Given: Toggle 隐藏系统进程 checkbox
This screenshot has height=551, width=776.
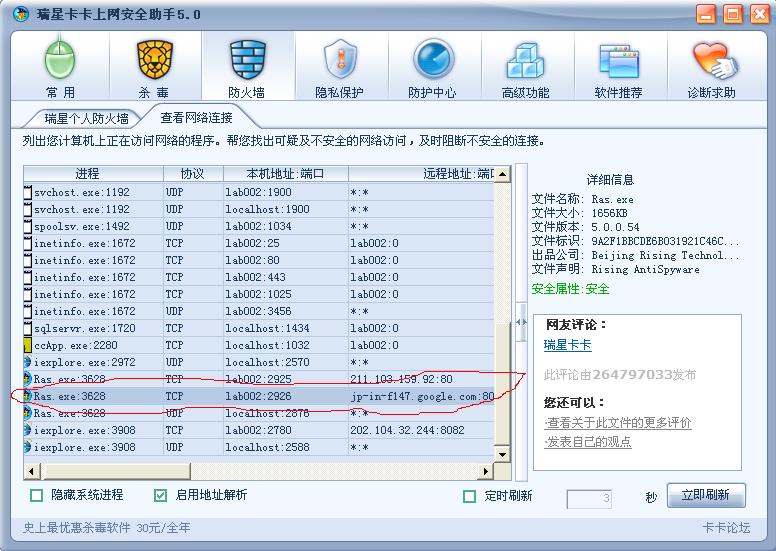Looking at the screenshot, I should coord(37,495).
